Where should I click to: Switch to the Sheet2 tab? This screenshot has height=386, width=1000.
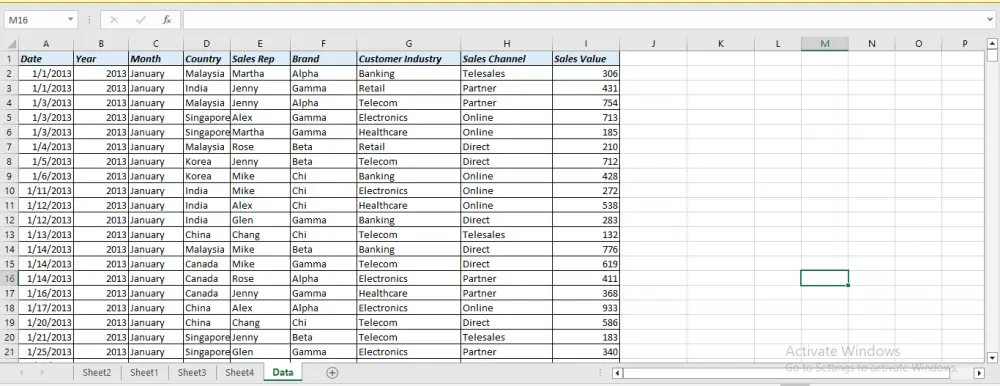click(97, 373)
